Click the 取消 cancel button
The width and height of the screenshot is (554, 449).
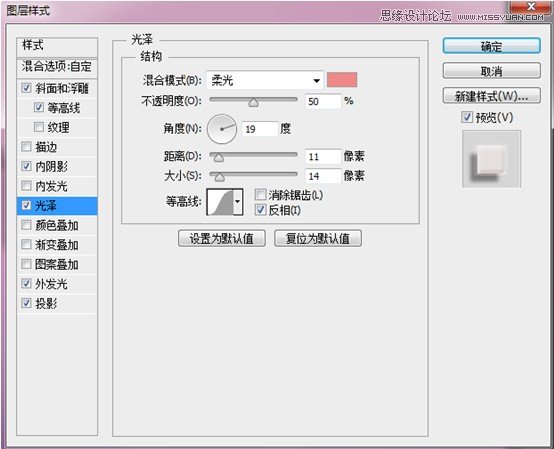pos(491,71)
